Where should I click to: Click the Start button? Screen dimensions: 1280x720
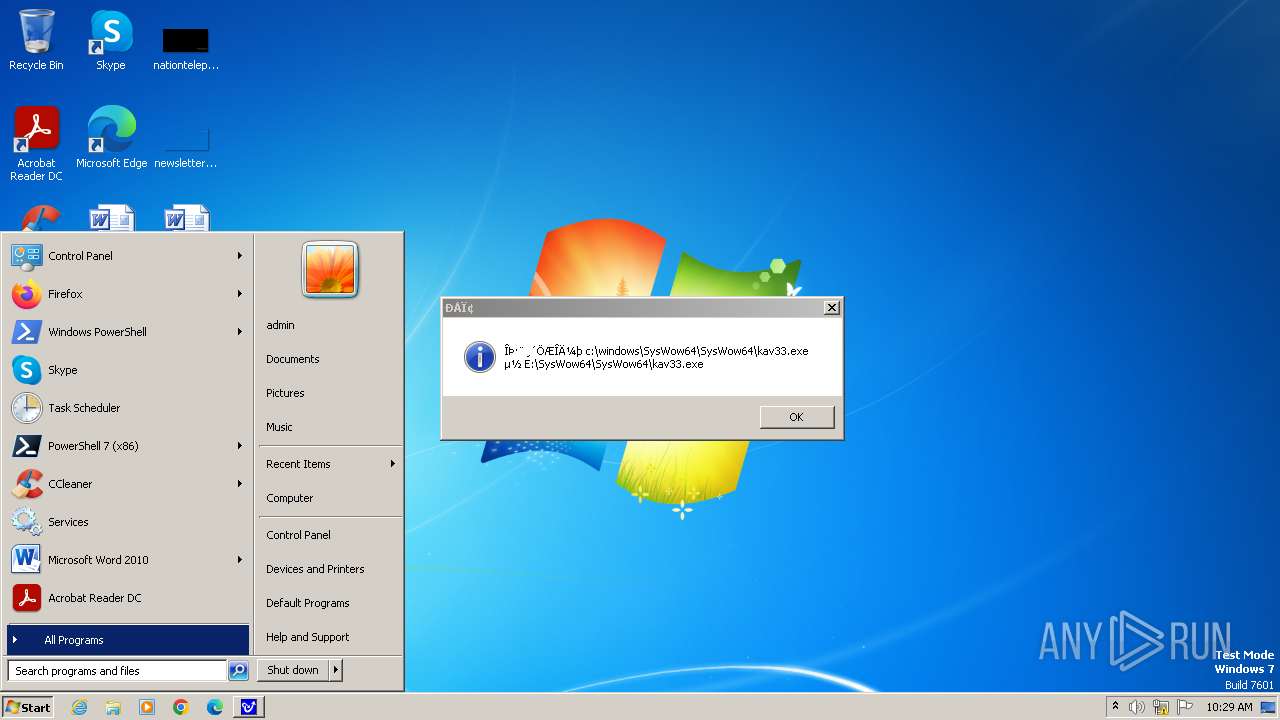tap(28, 707)
